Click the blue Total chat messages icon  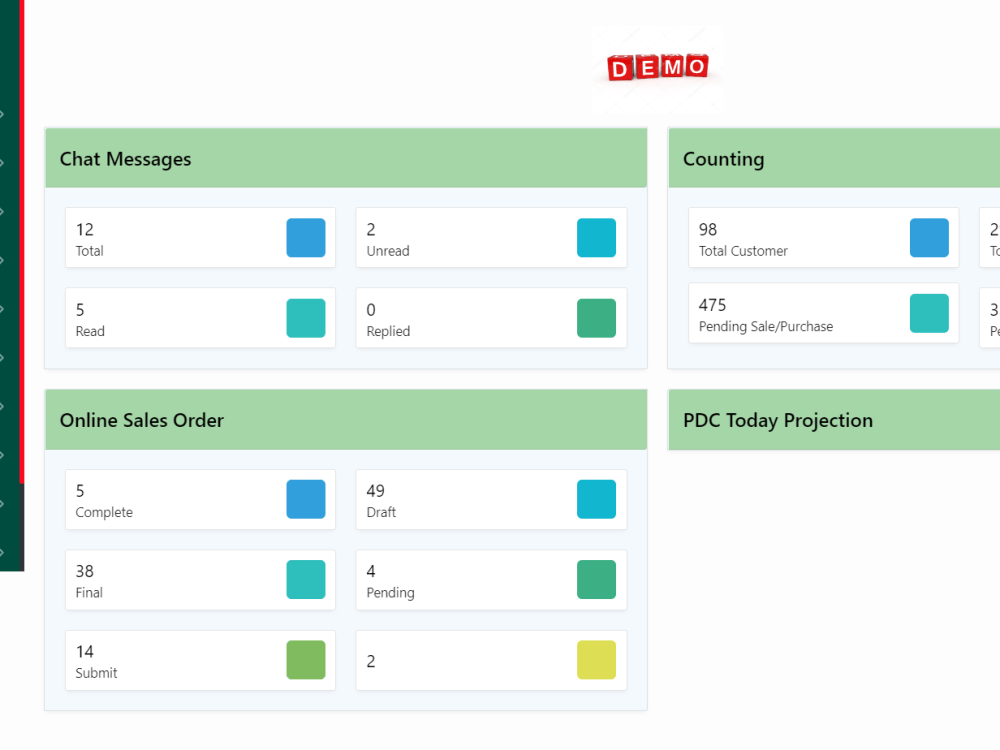(306, 238)
